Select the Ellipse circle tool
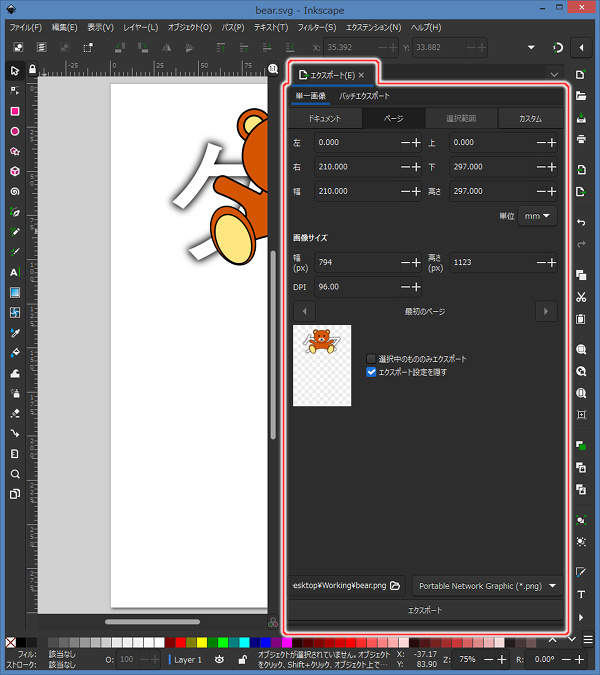Screen dimensions: 600x675 pyautogui.click(x=15, y=131)
